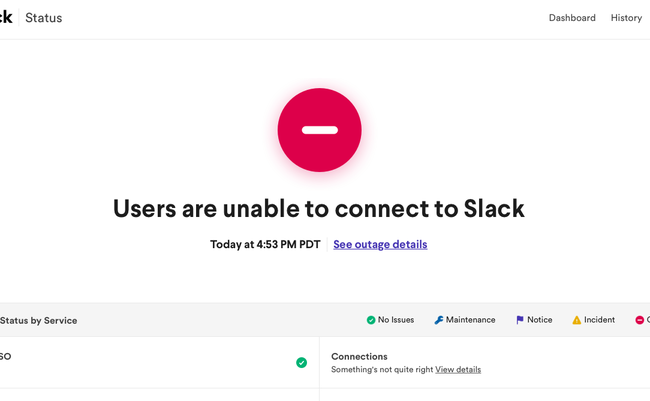The height and width of the screenshot is (401, 650).
Task: Click the No Issues legend label
Action: click(396, 320)
